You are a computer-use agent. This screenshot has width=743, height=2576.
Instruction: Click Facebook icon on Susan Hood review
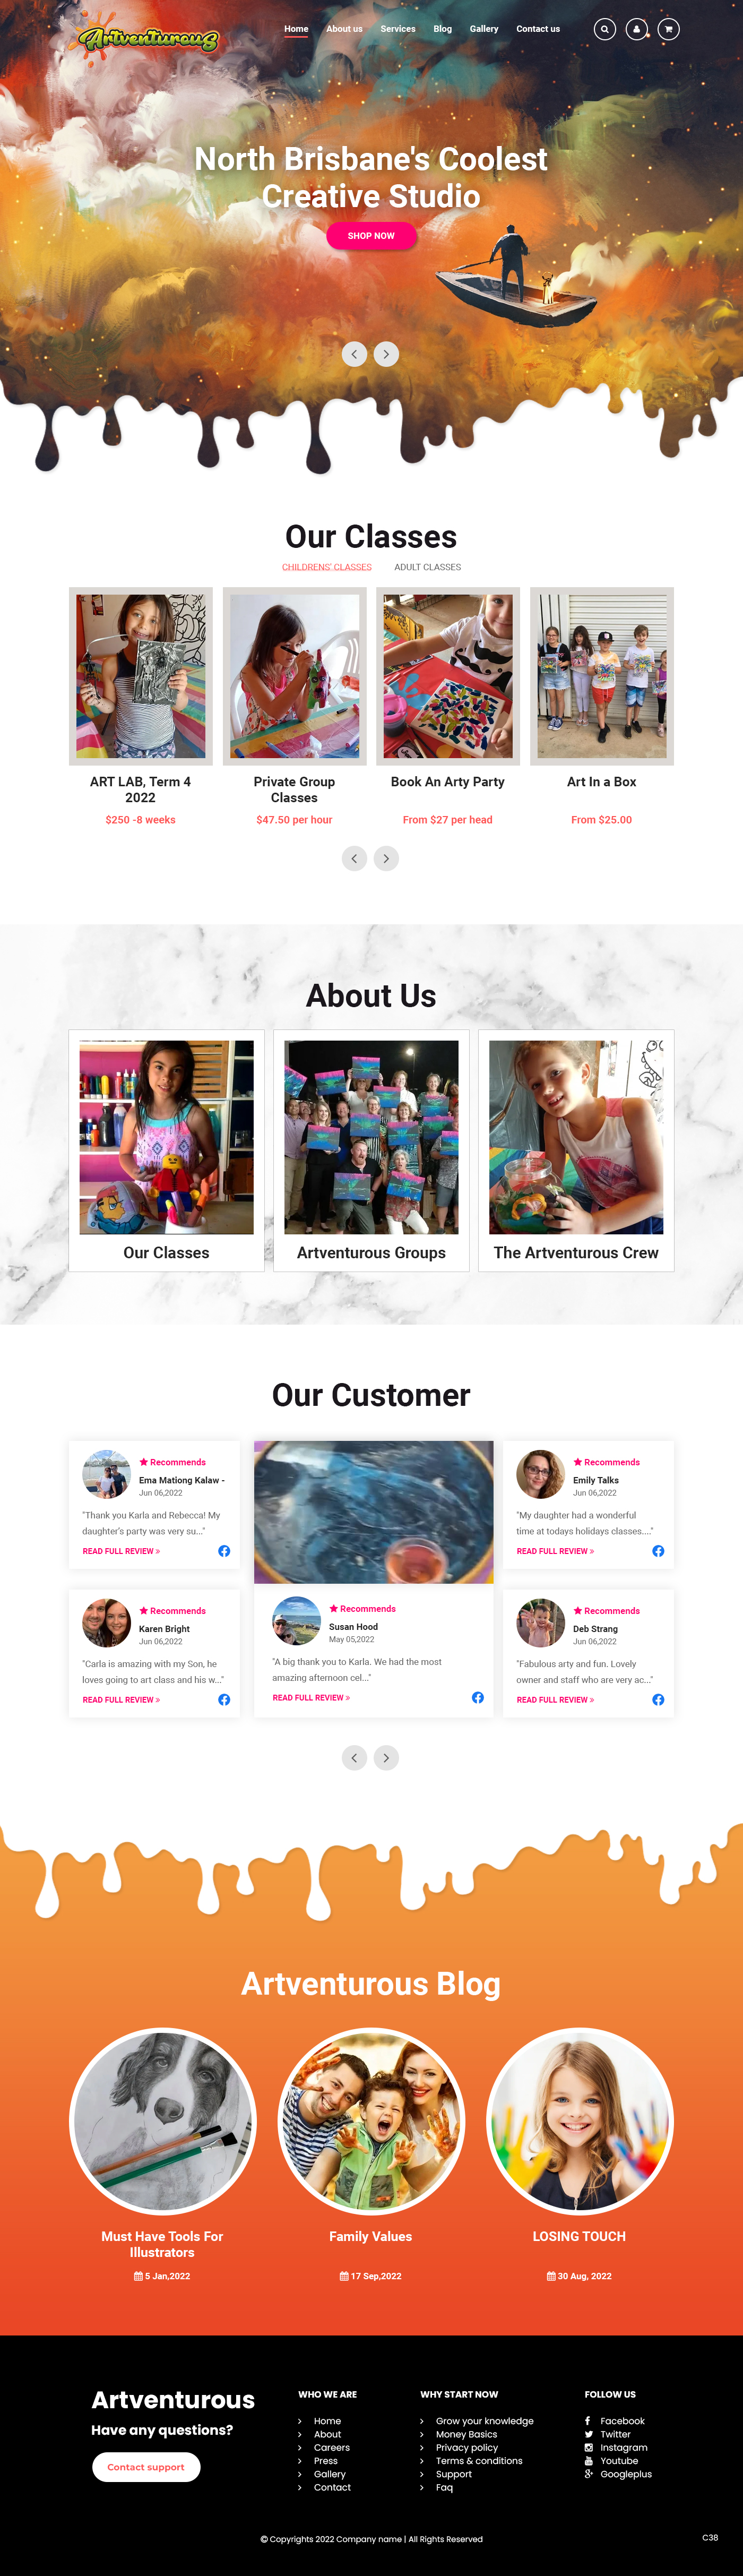478,1697
